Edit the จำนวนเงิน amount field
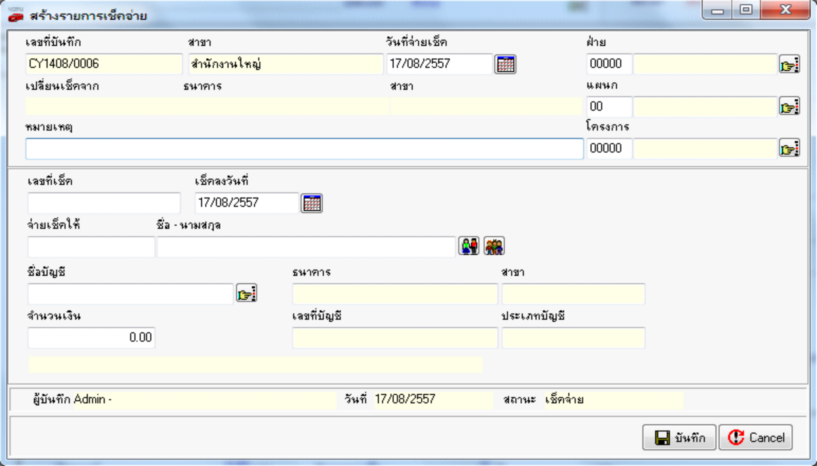The image size is (817, 466). [91, 338]
